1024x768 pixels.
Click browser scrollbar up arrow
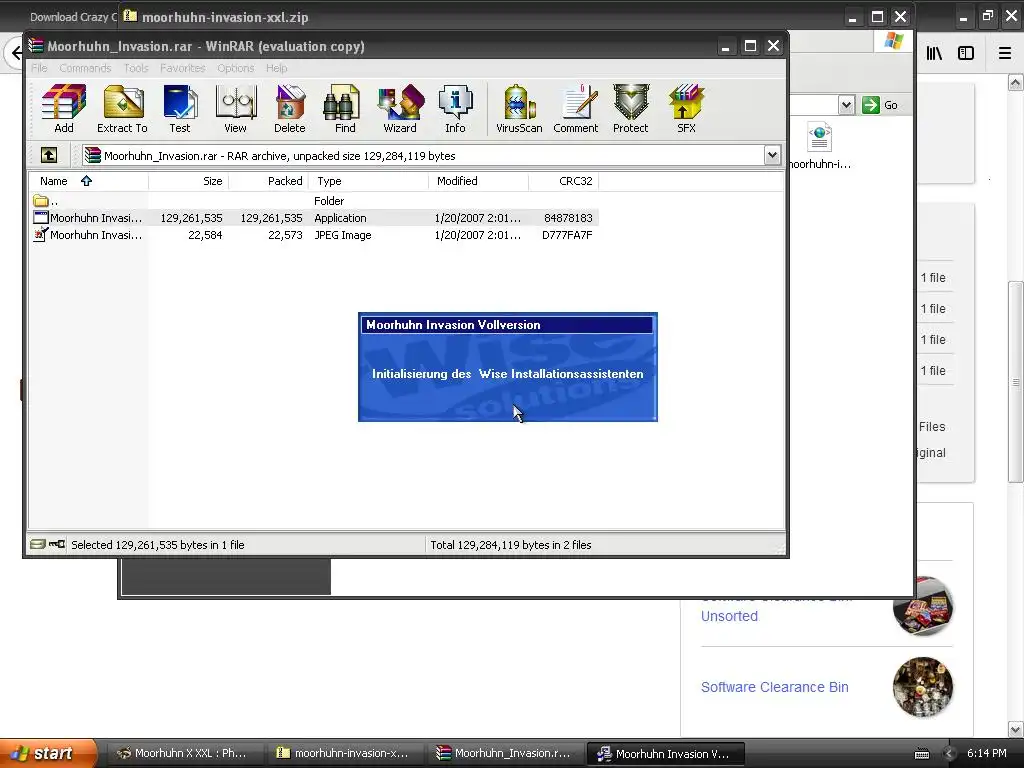click(x=1016, y=82)
